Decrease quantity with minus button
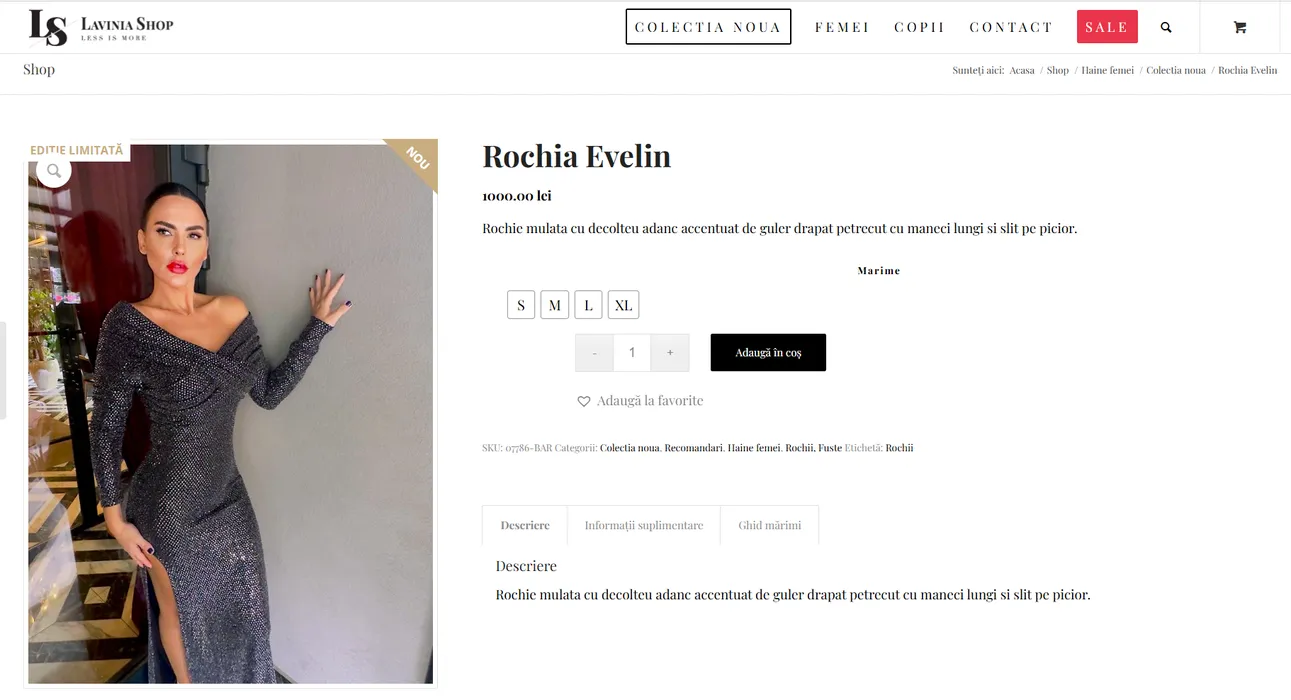 point(594,353)
